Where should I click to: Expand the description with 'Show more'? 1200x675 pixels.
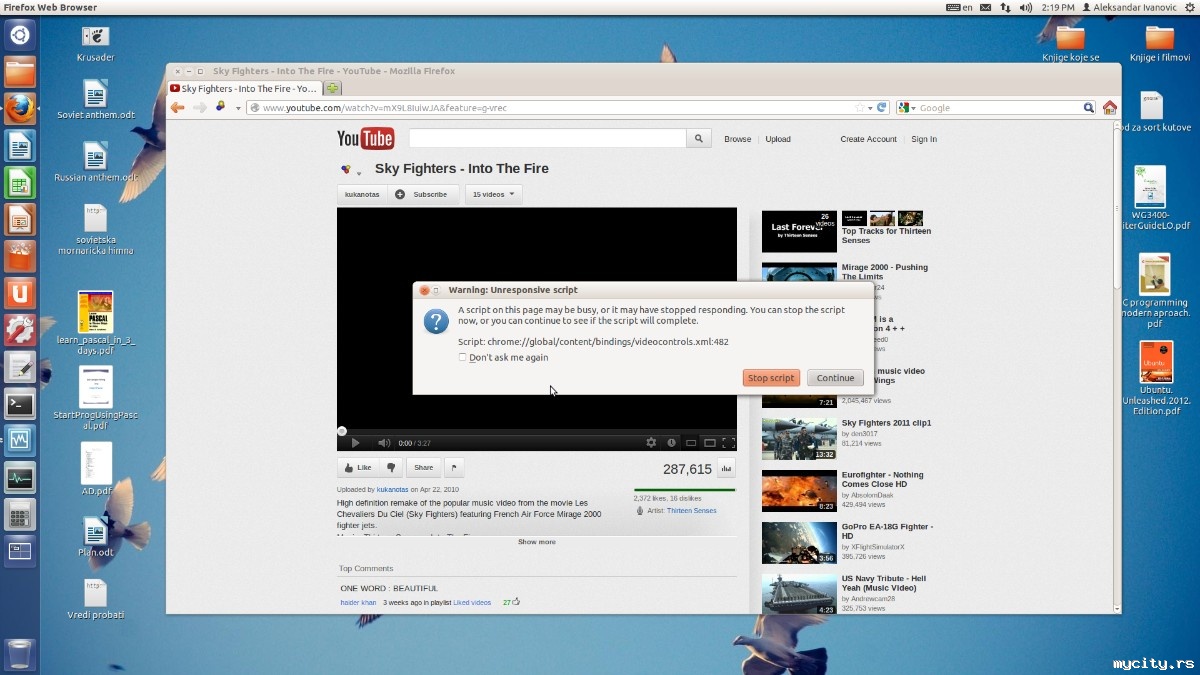tap(536, 542)
